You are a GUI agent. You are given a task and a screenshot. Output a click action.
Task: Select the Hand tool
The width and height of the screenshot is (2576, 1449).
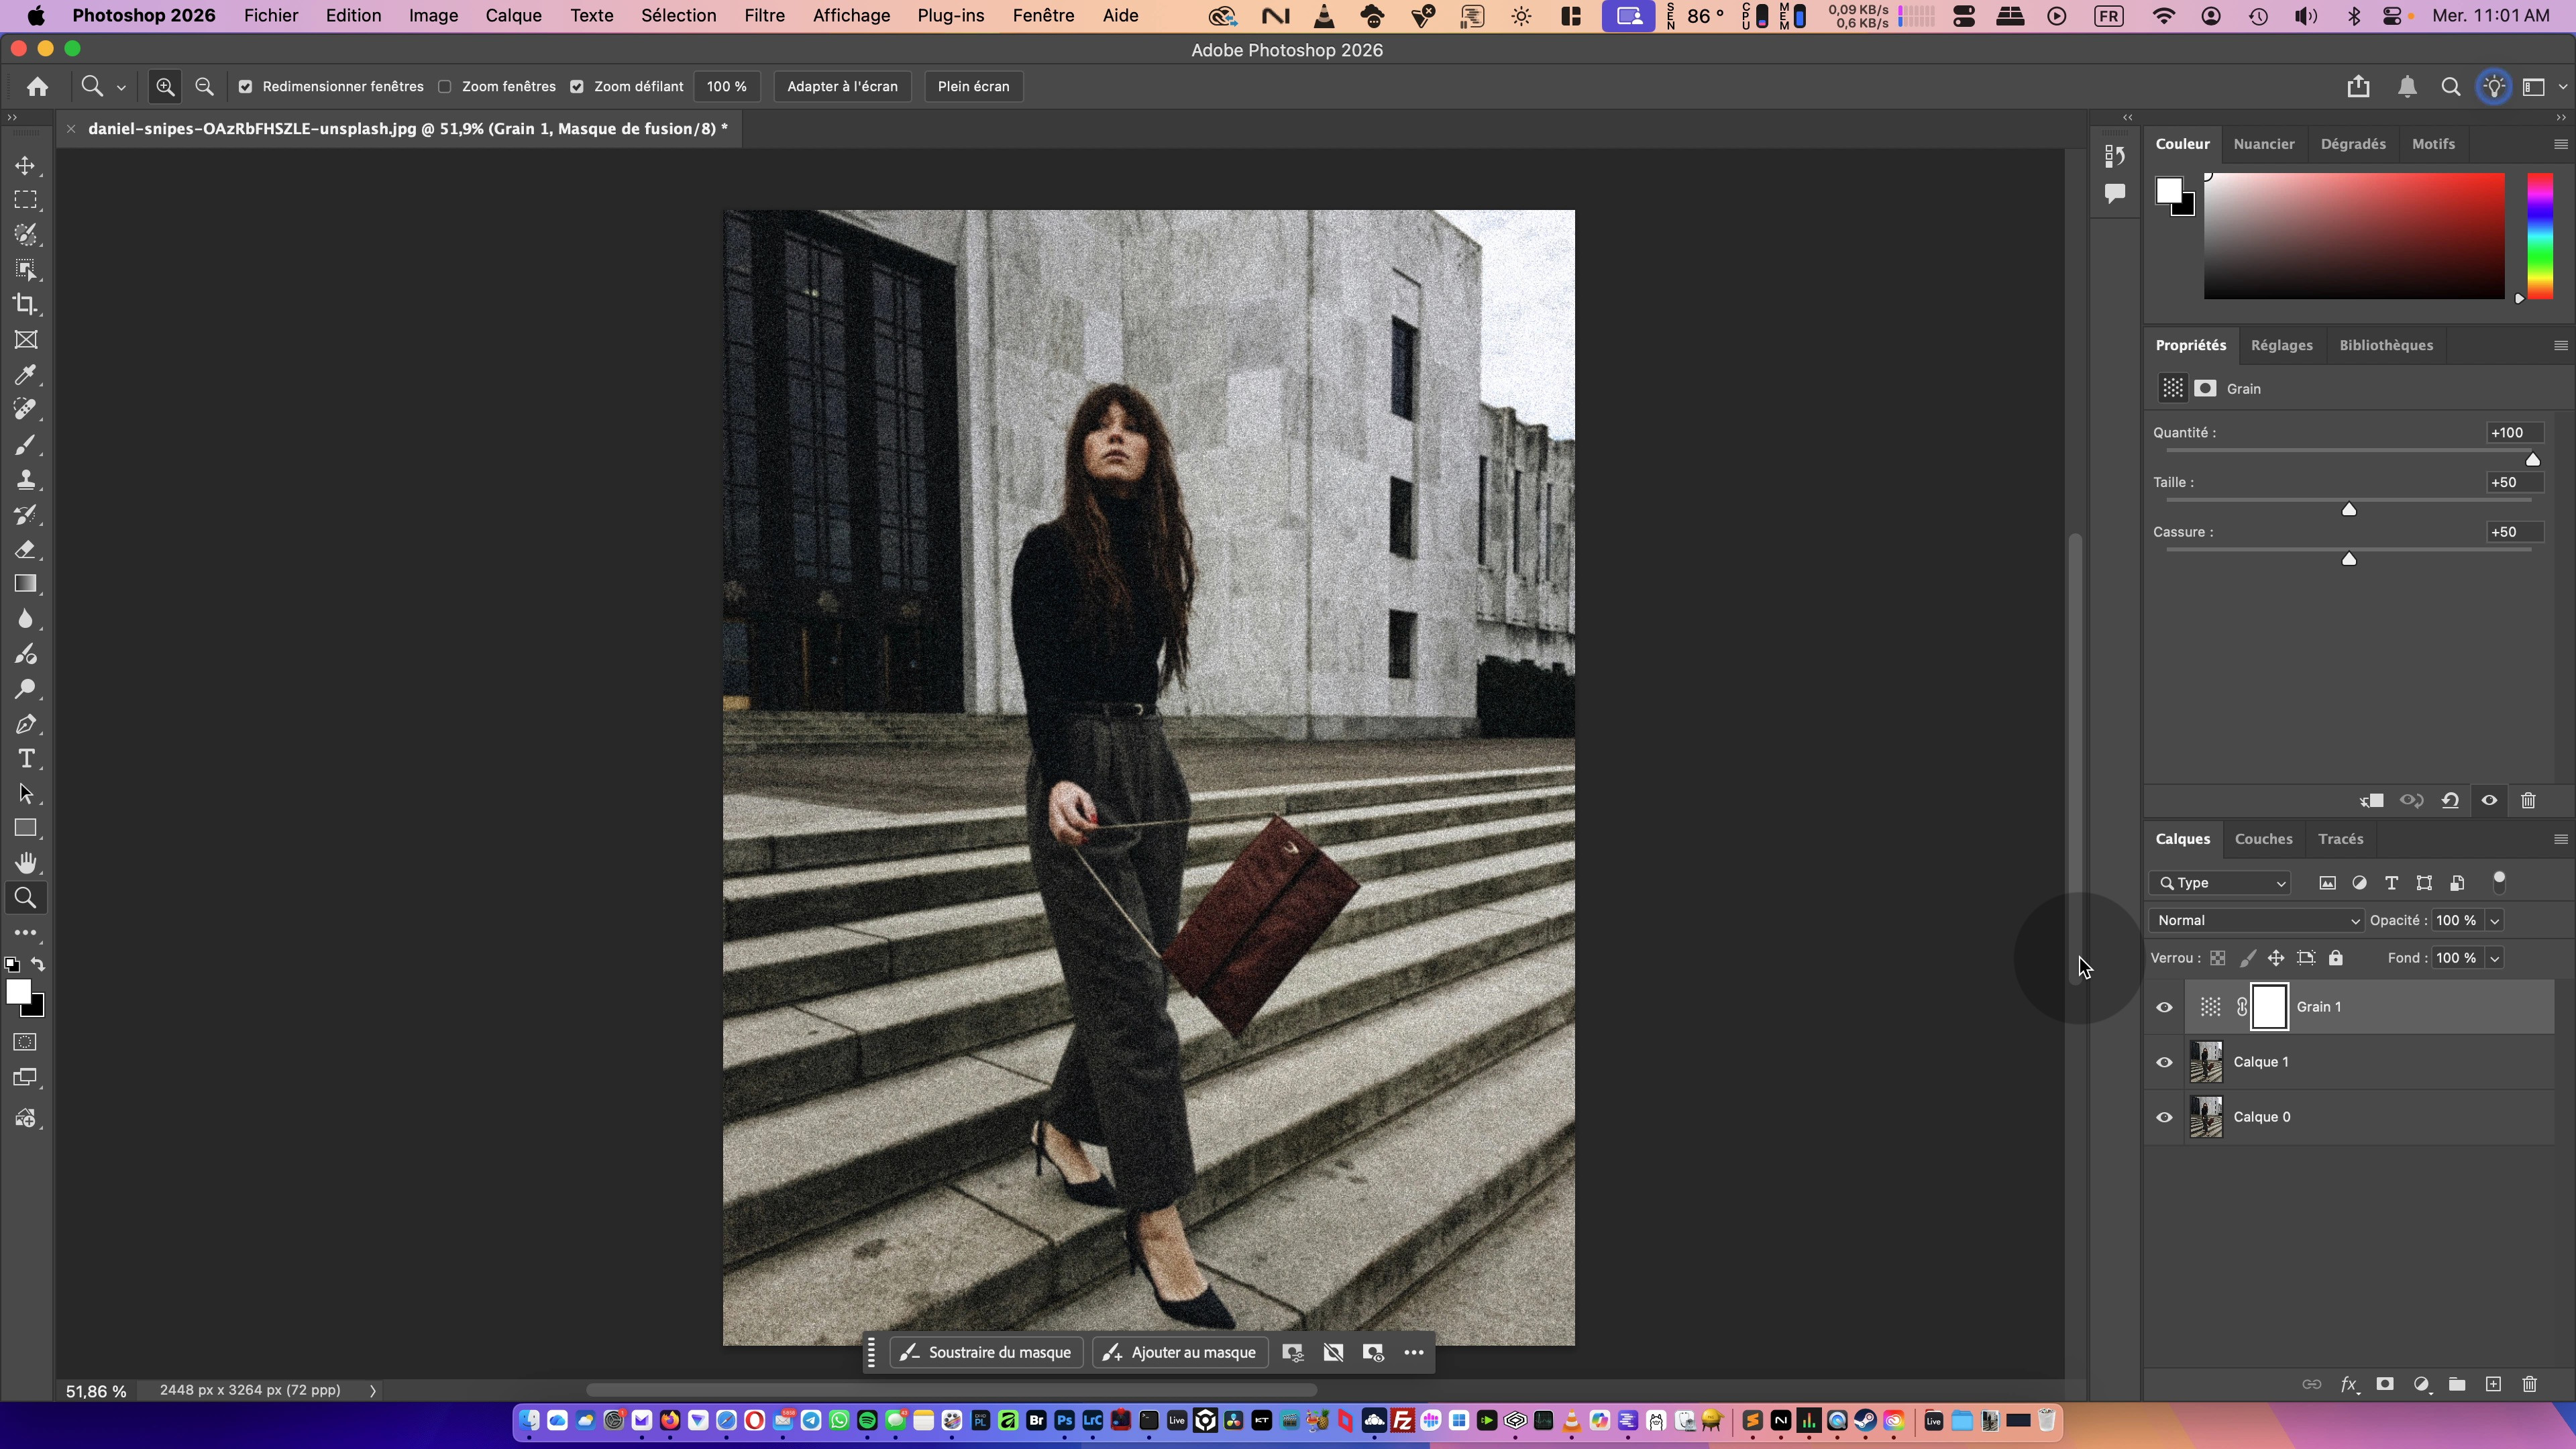pos(26,863)
